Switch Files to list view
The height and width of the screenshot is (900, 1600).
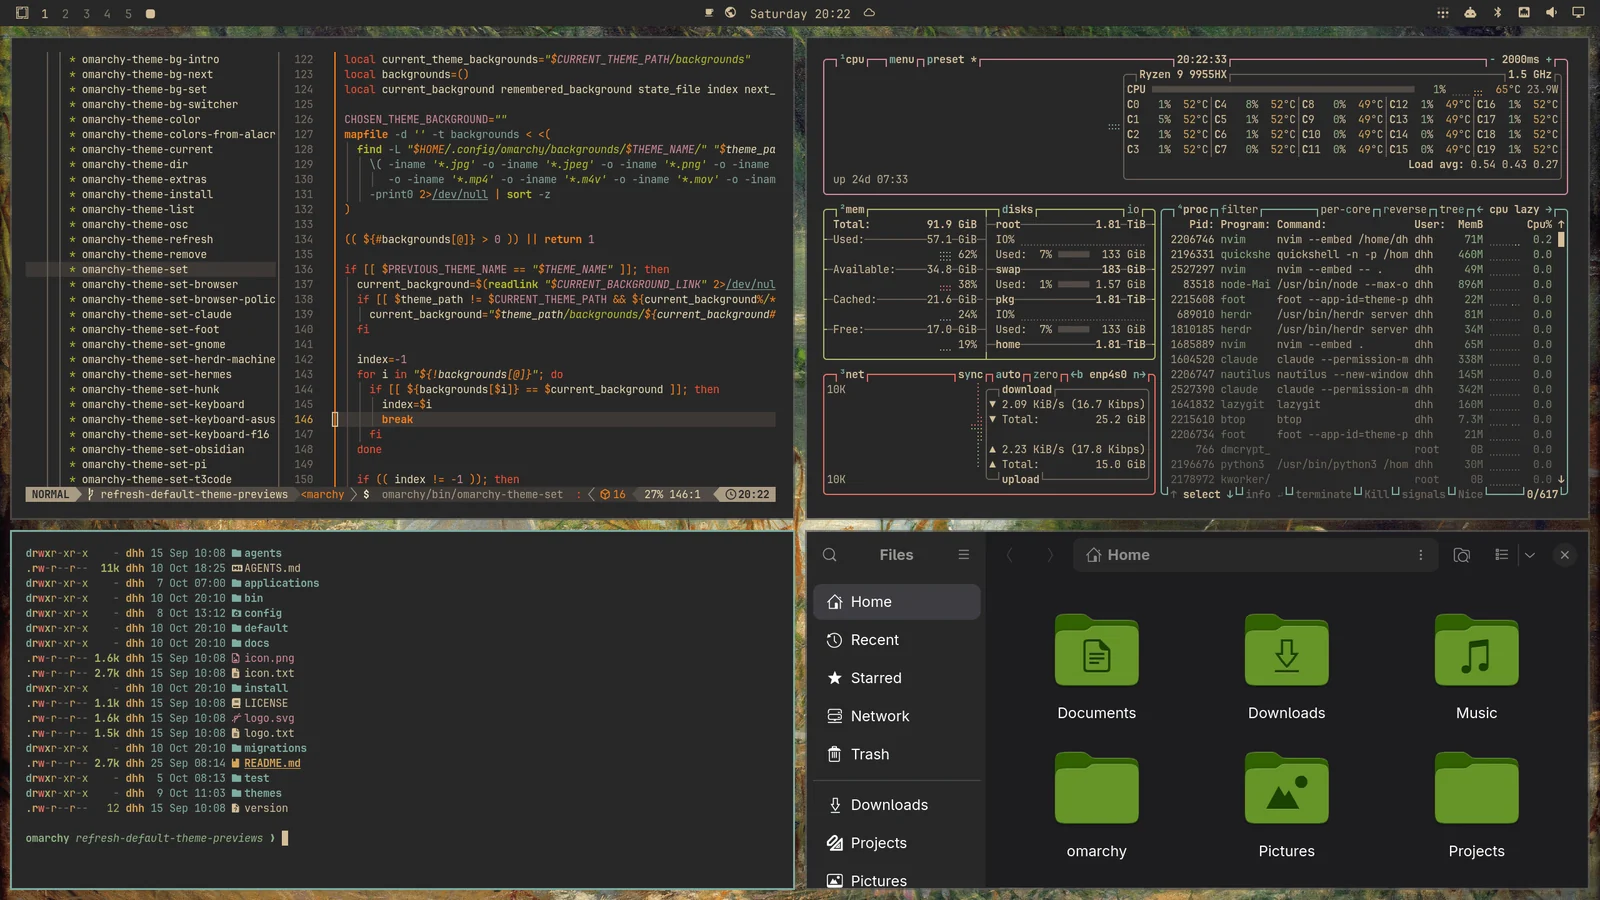tap(1502, 555)
